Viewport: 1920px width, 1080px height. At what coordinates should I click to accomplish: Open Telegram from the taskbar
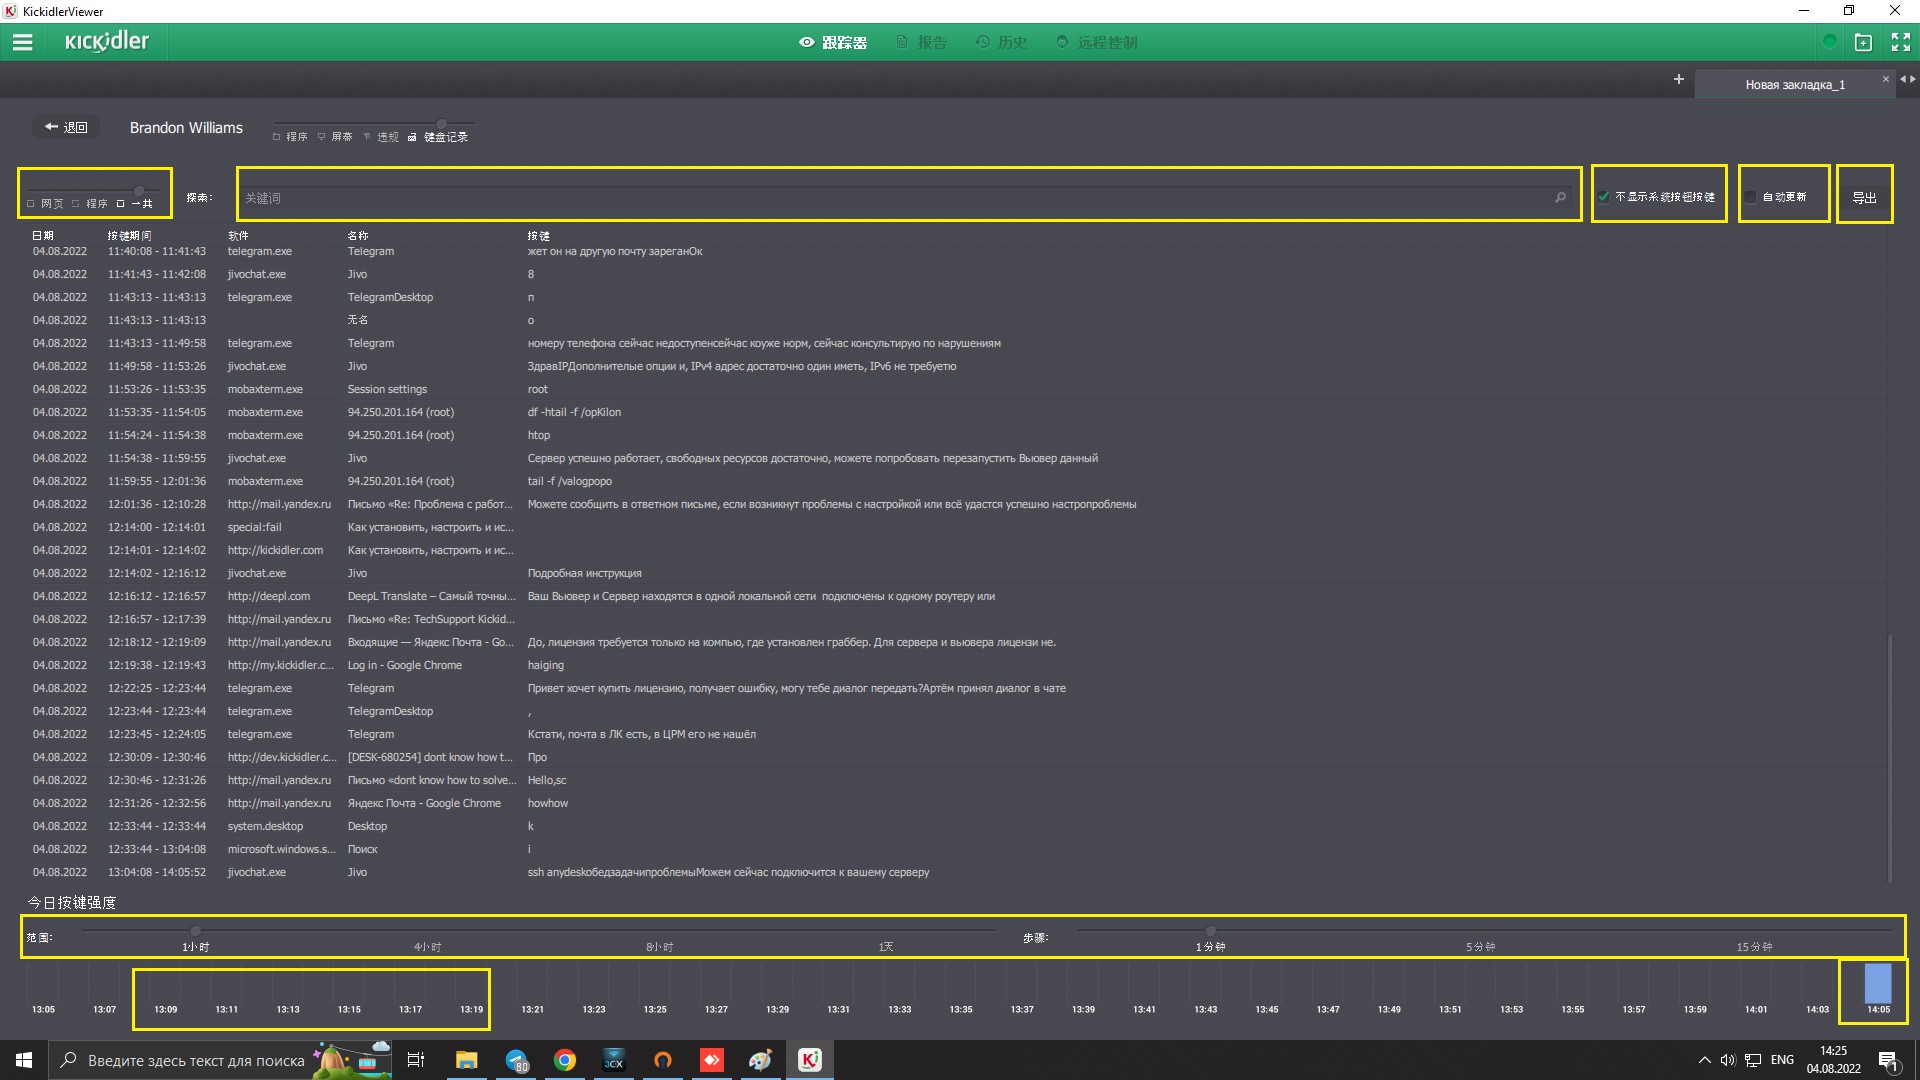[516, 1060]
